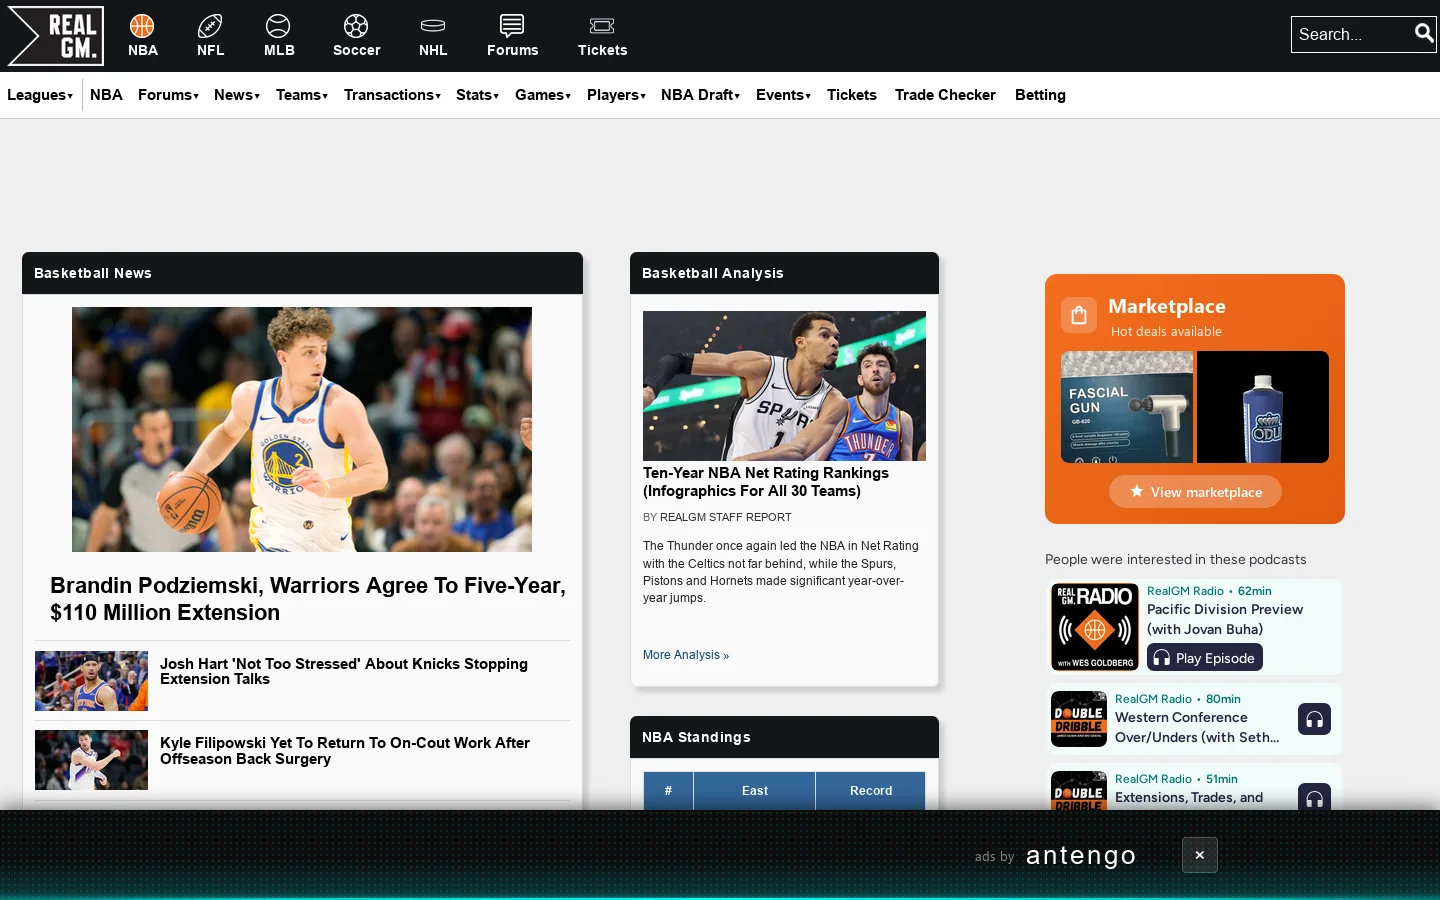
Task: Expand the NBA Draft dropdown menu
Action: click(700, 95)
